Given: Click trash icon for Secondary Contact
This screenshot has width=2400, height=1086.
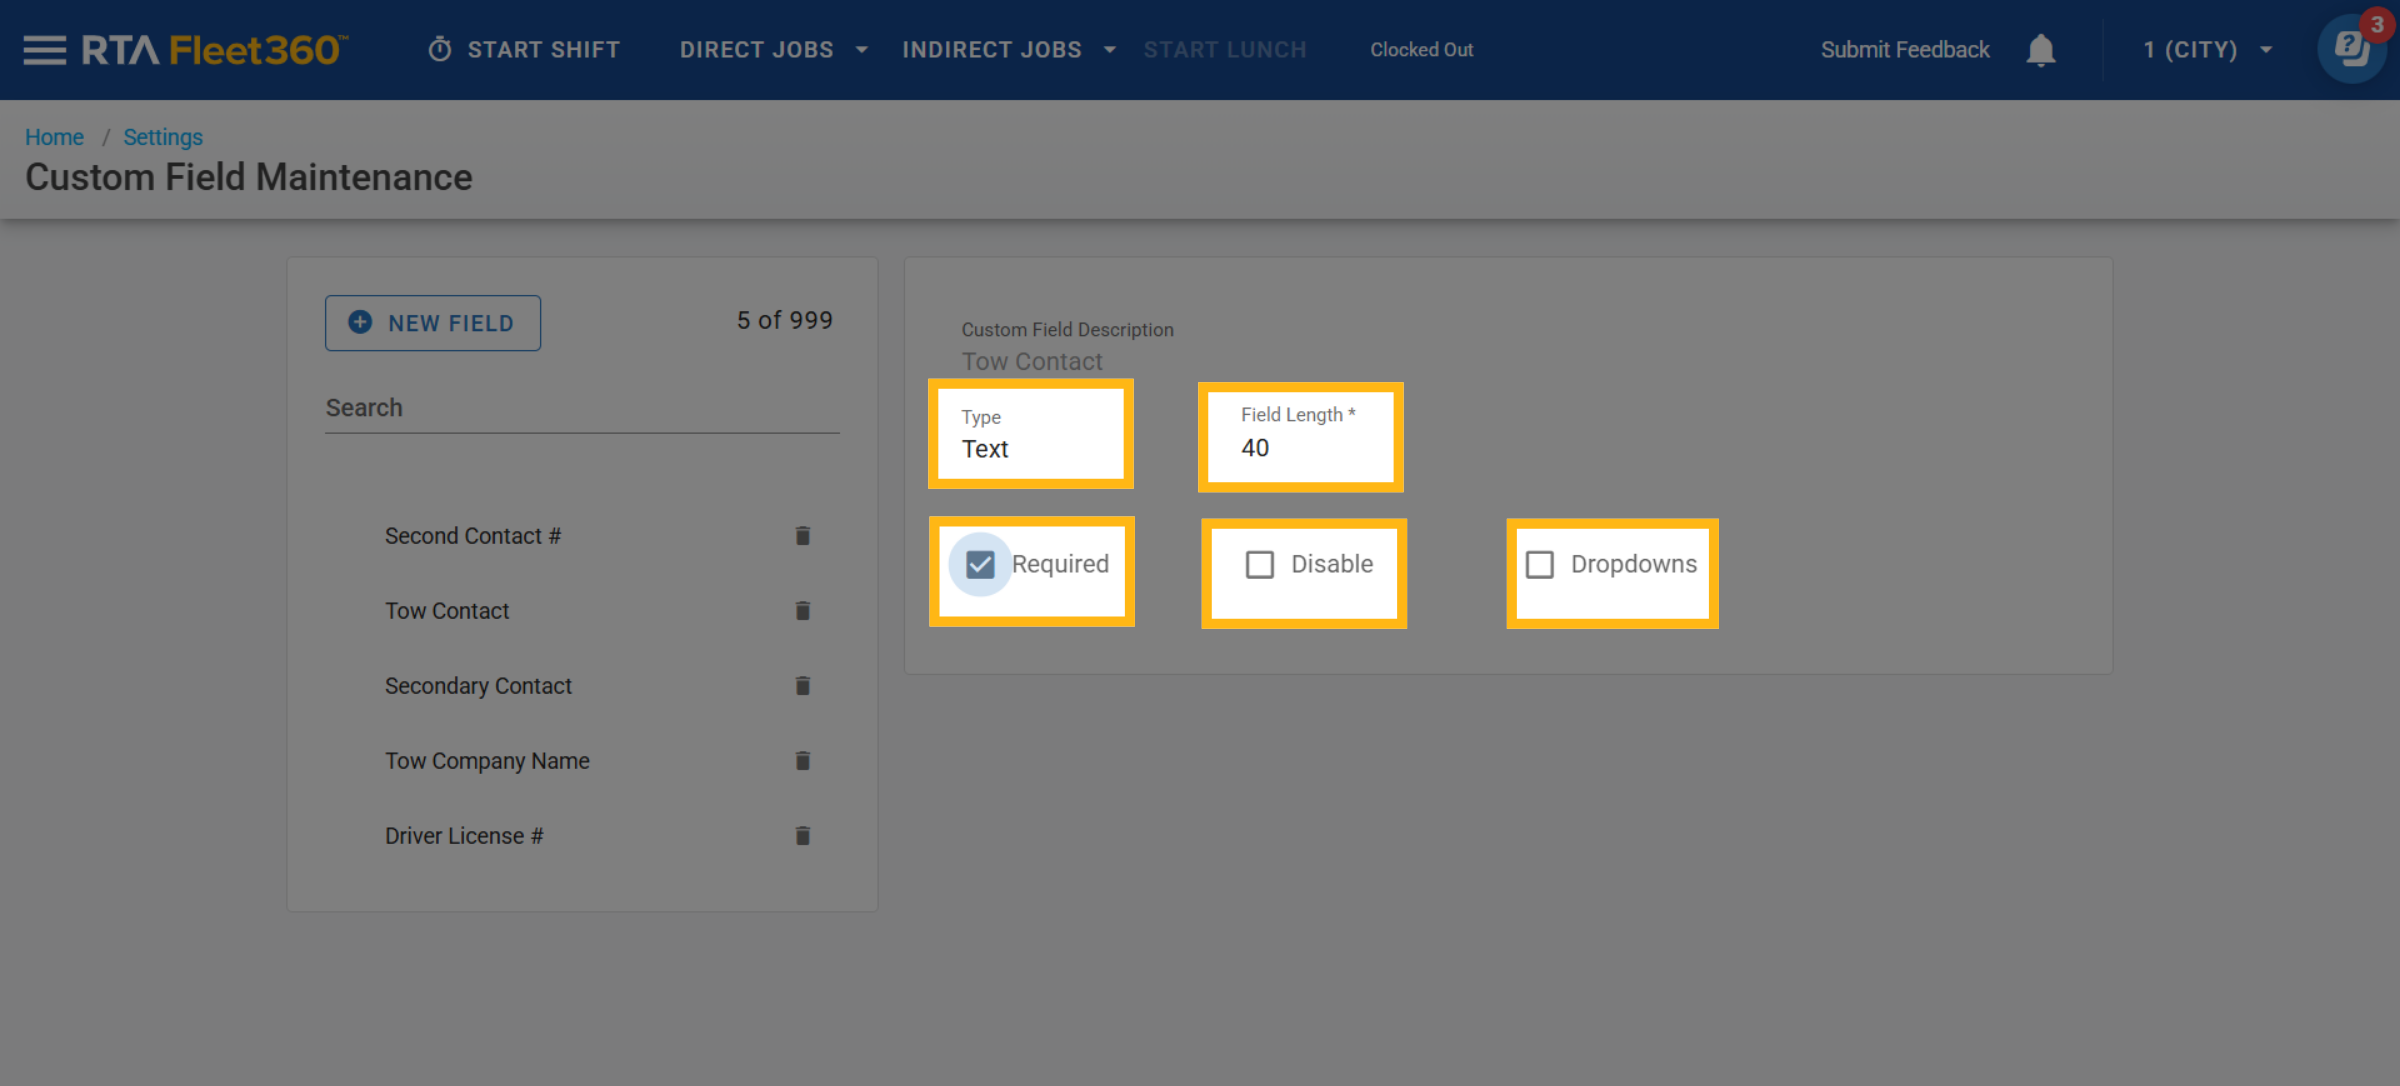Looking at the screenshot, I should click(x=802, y=686).
